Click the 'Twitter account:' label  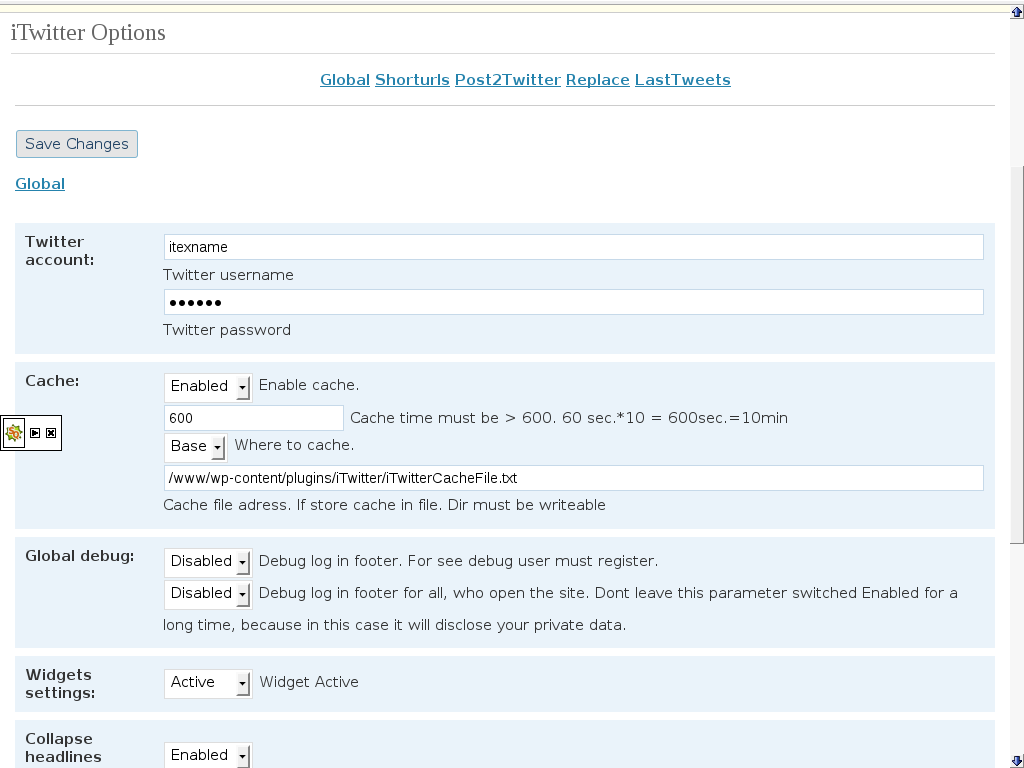59,251
